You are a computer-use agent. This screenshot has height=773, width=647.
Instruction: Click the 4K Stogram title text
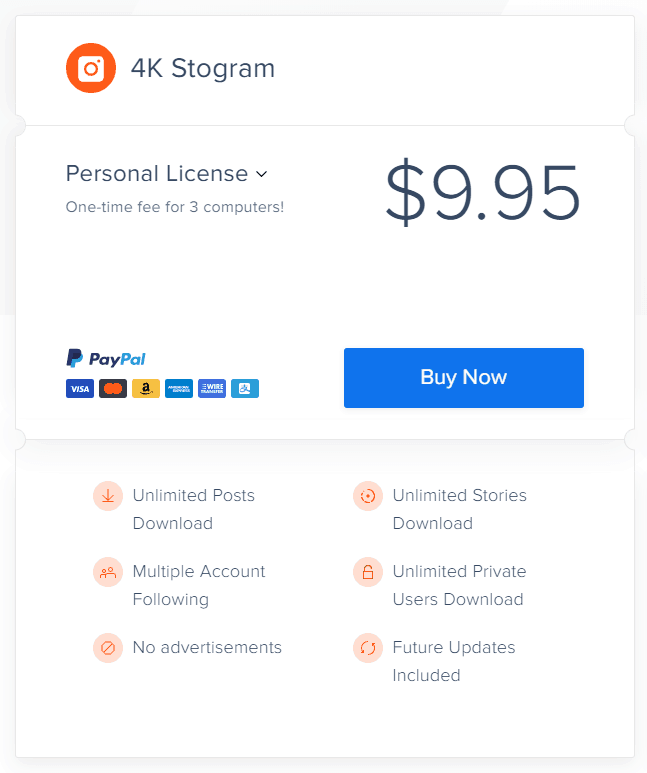(x=203, y=69)
